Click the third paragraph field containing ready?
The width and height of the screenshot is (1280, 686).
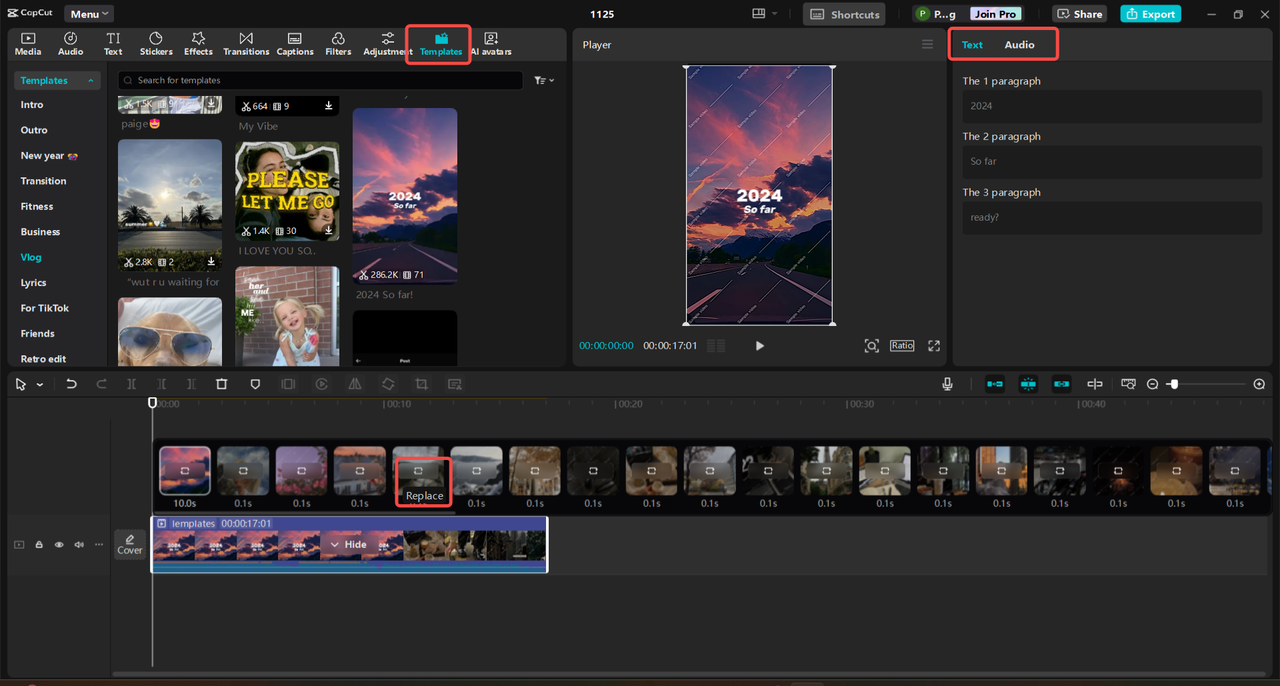click(x=1112, y=217)
